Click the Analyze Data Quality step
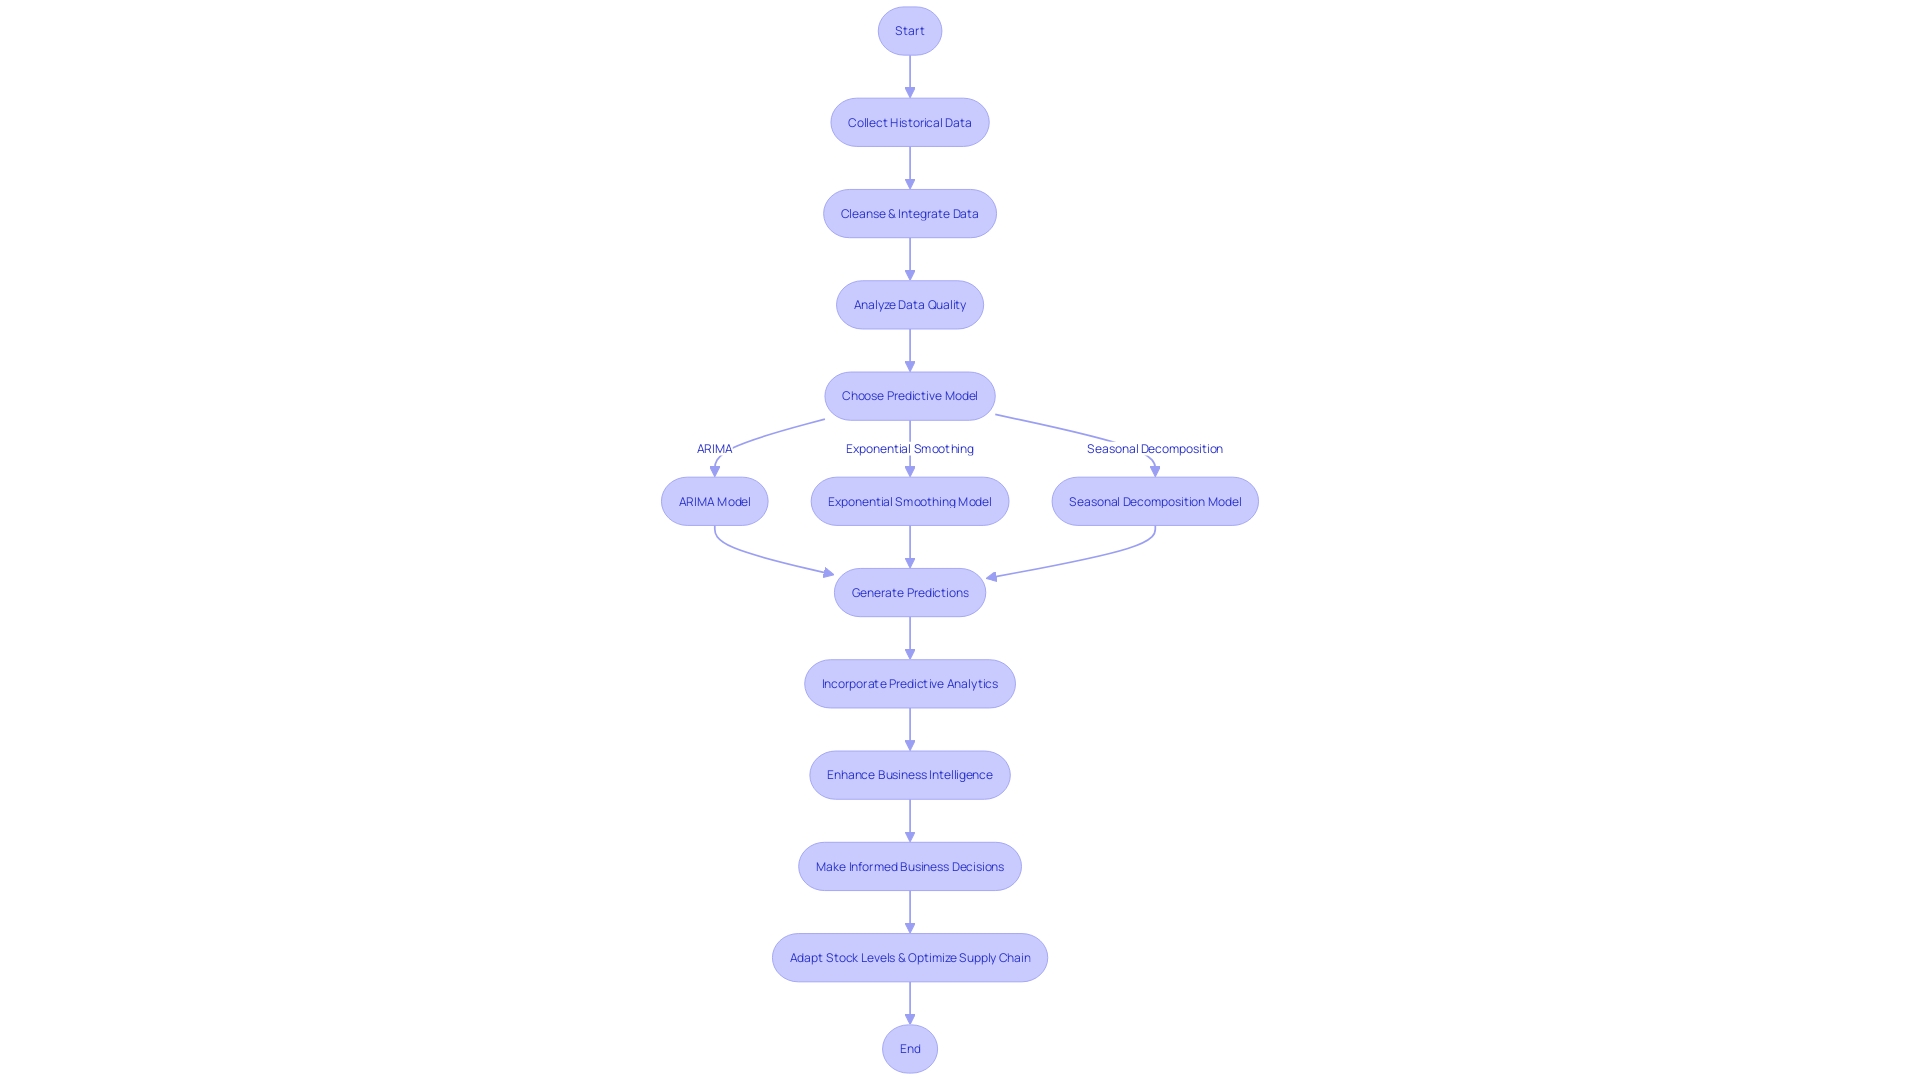 [x=909, y=303]
